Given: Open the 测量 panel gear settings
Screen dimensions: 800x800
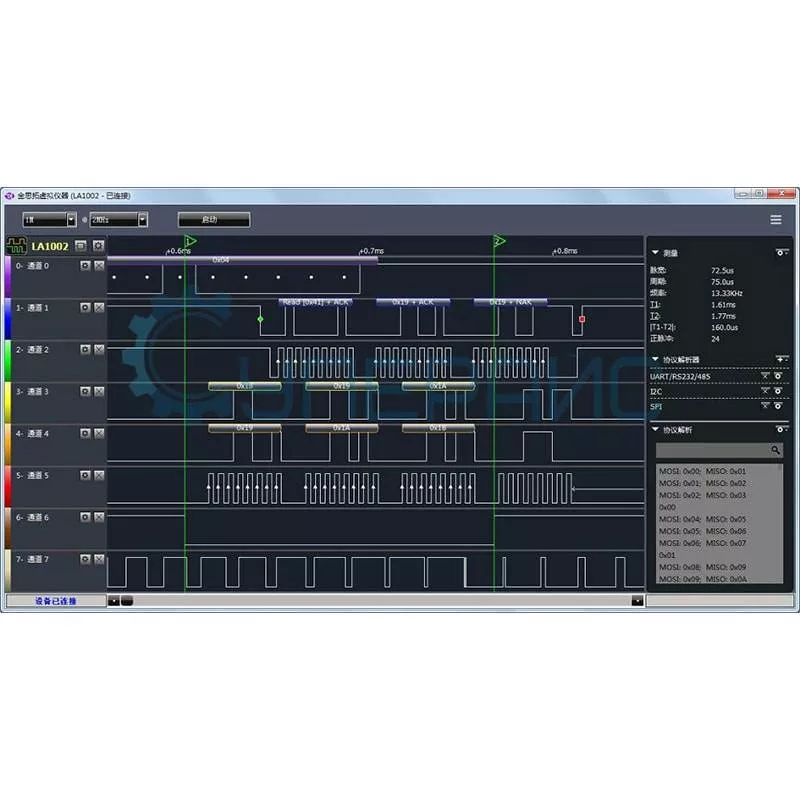Looking at the screenshot, I should point(780,253).
